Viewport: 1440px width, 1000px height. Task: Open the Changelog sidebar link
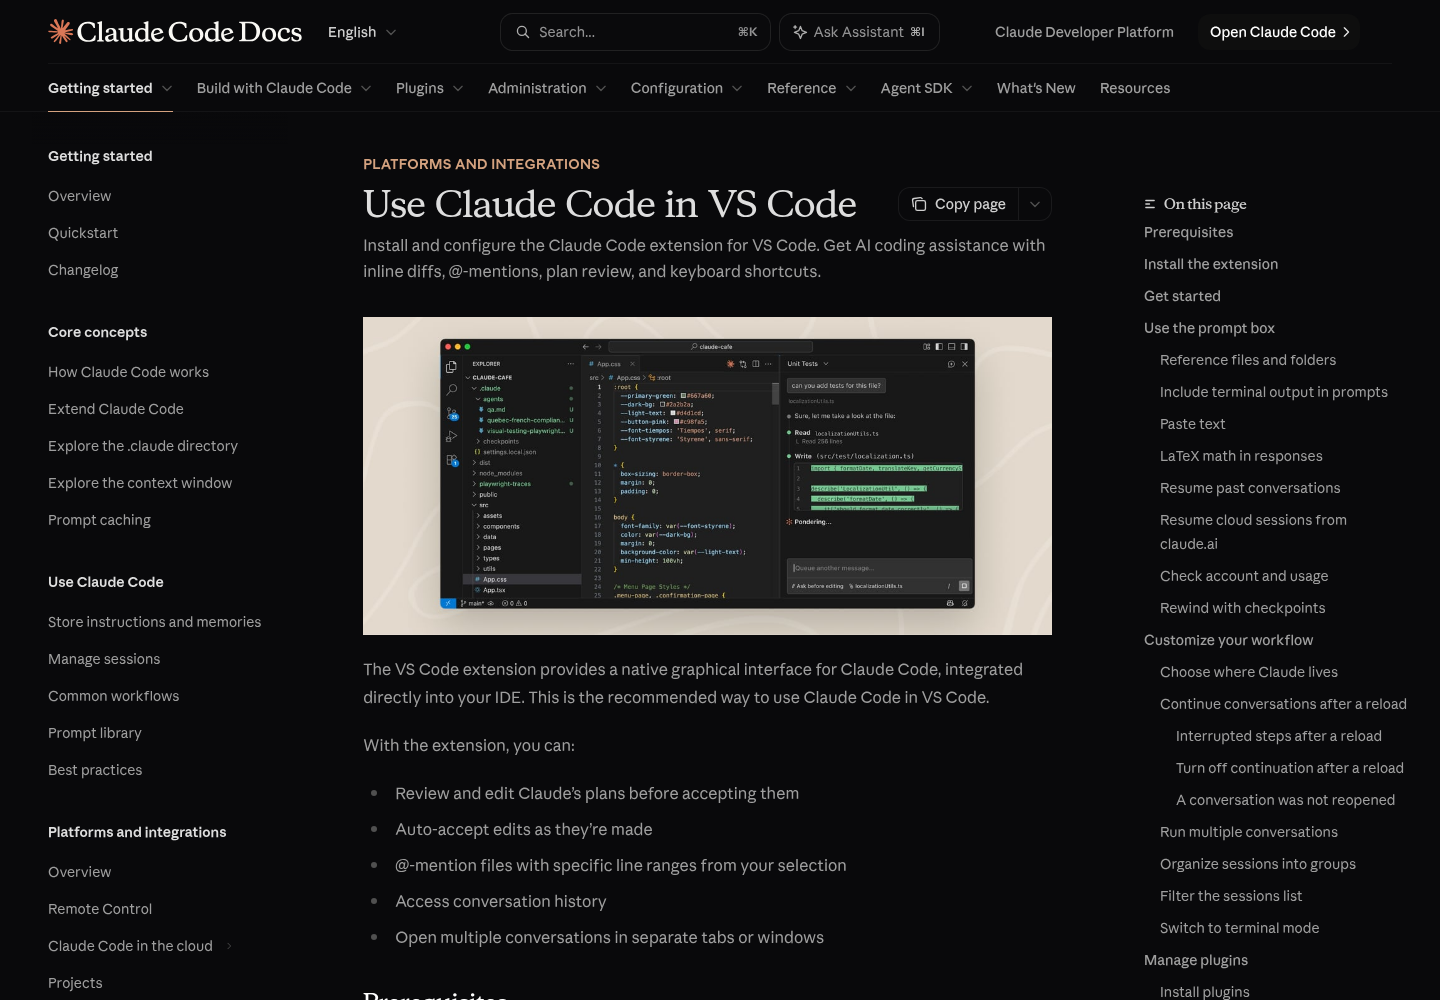pos(83,270)
